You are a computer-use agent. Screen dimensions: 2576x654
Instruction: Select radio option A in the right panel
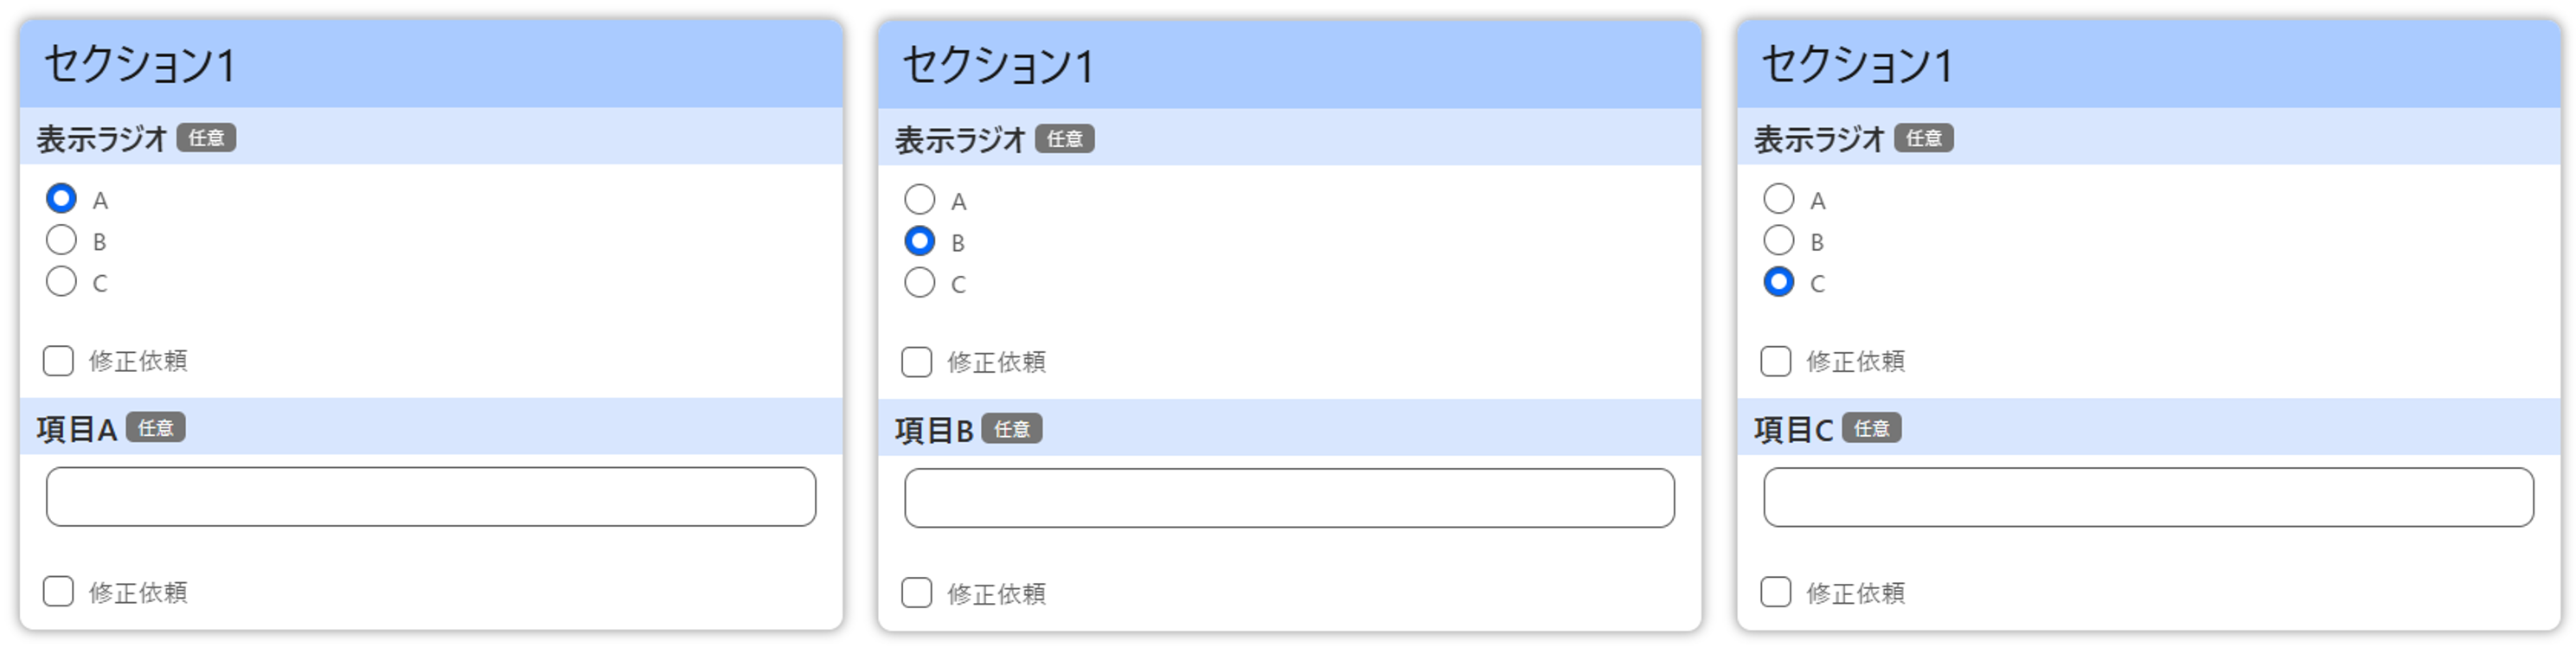1778,199
